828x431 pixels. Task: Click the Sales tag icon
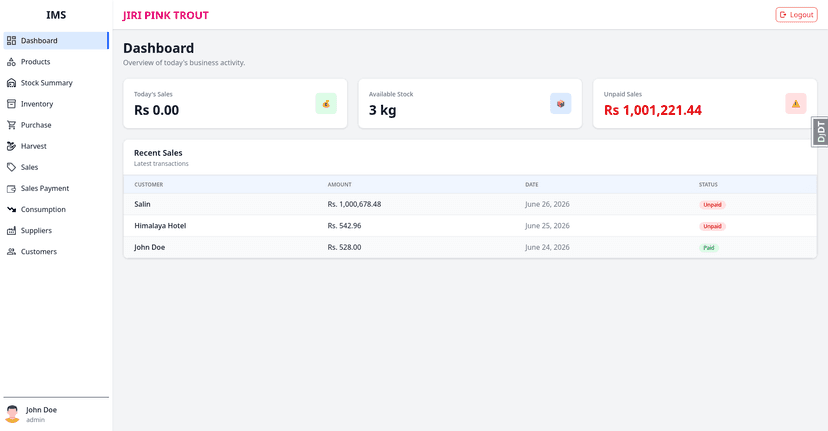point(11,167)
